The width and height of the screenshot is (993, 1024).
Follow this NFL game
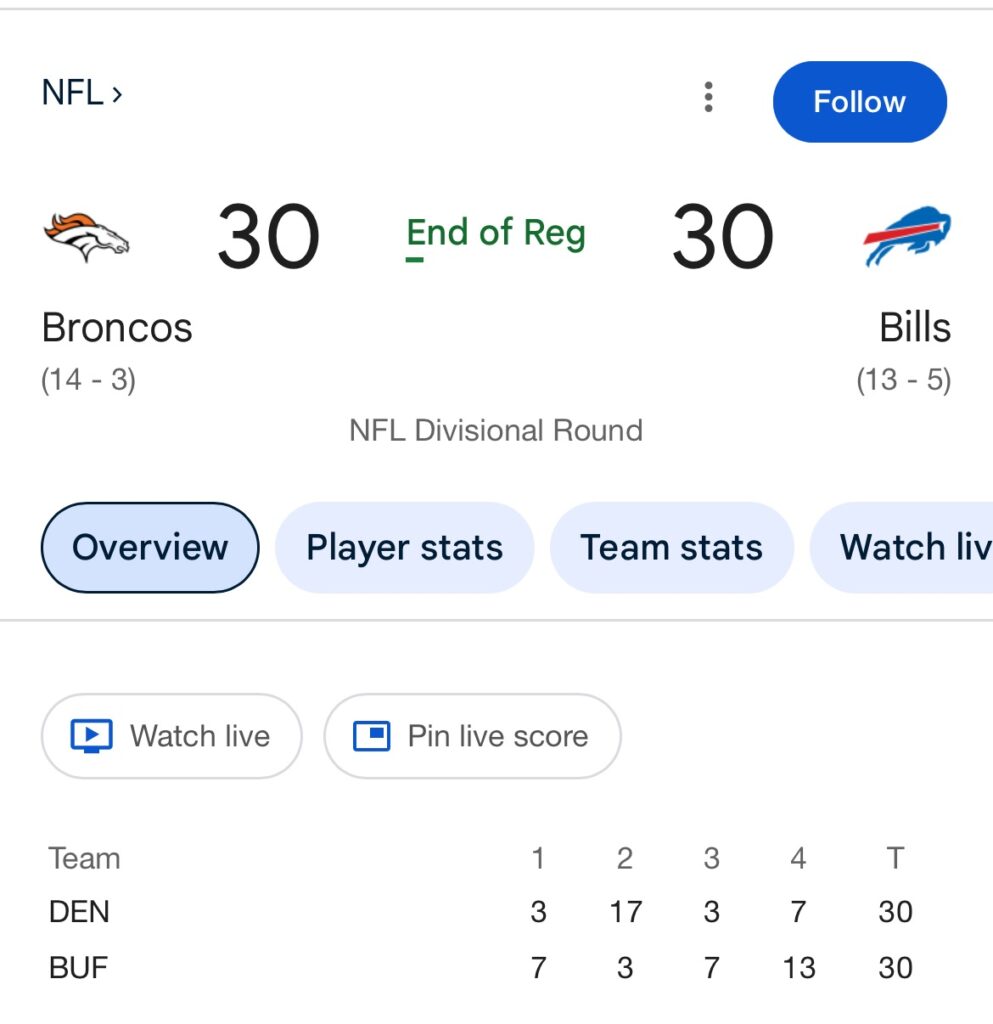859,102
